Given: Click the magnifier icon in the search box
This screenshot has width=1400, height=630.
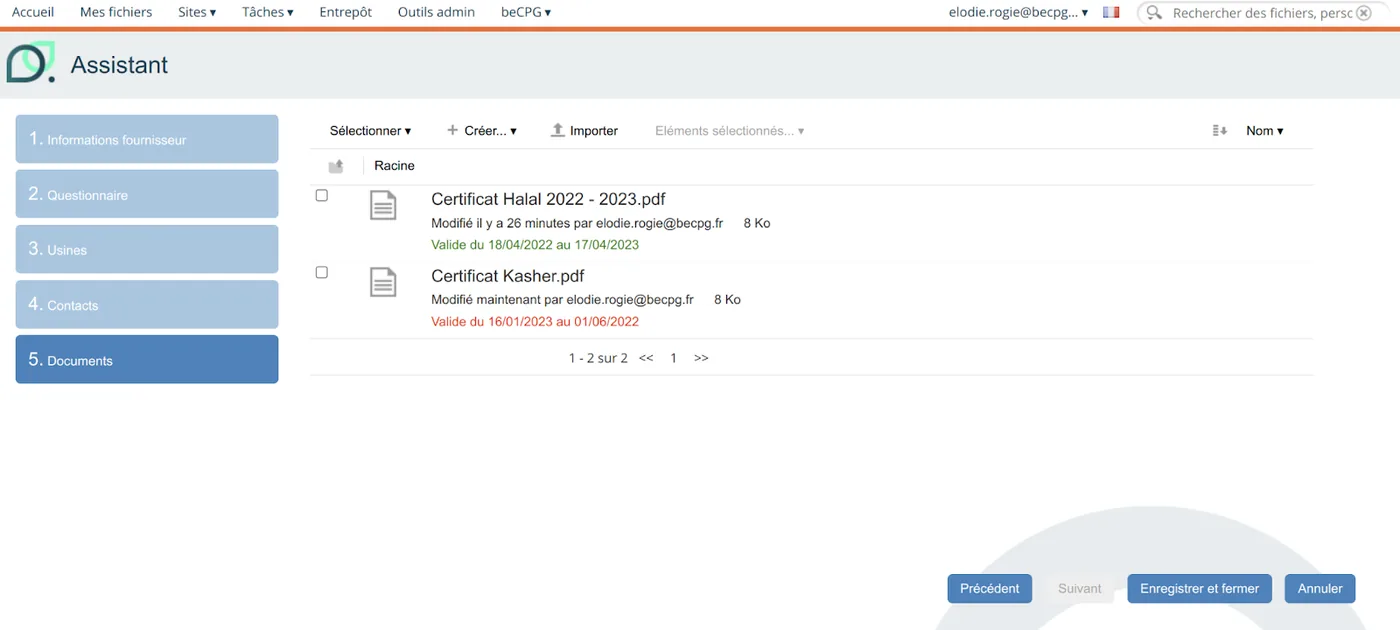Looking at the screenshot, I should click(x=1154, y=13).
